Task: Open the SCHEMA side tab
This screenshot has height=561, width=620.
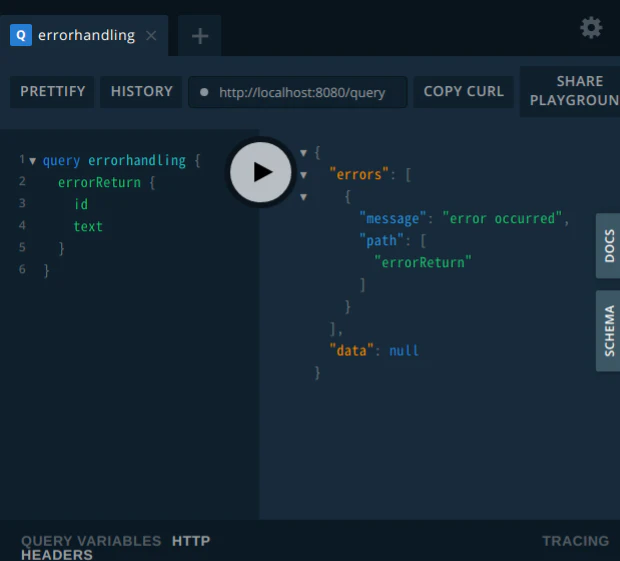Action: pos(608,331)
